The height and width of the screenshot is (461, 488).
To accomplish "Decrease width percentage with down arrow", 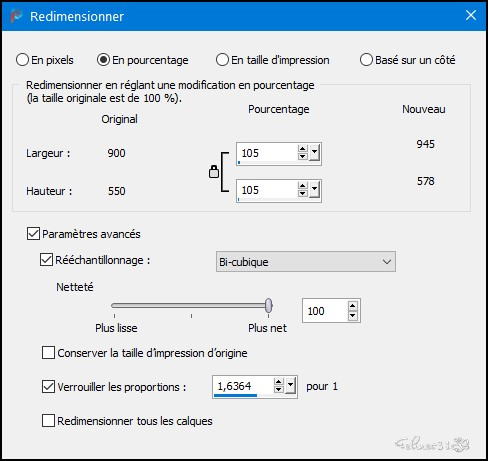I will point(302,156).
